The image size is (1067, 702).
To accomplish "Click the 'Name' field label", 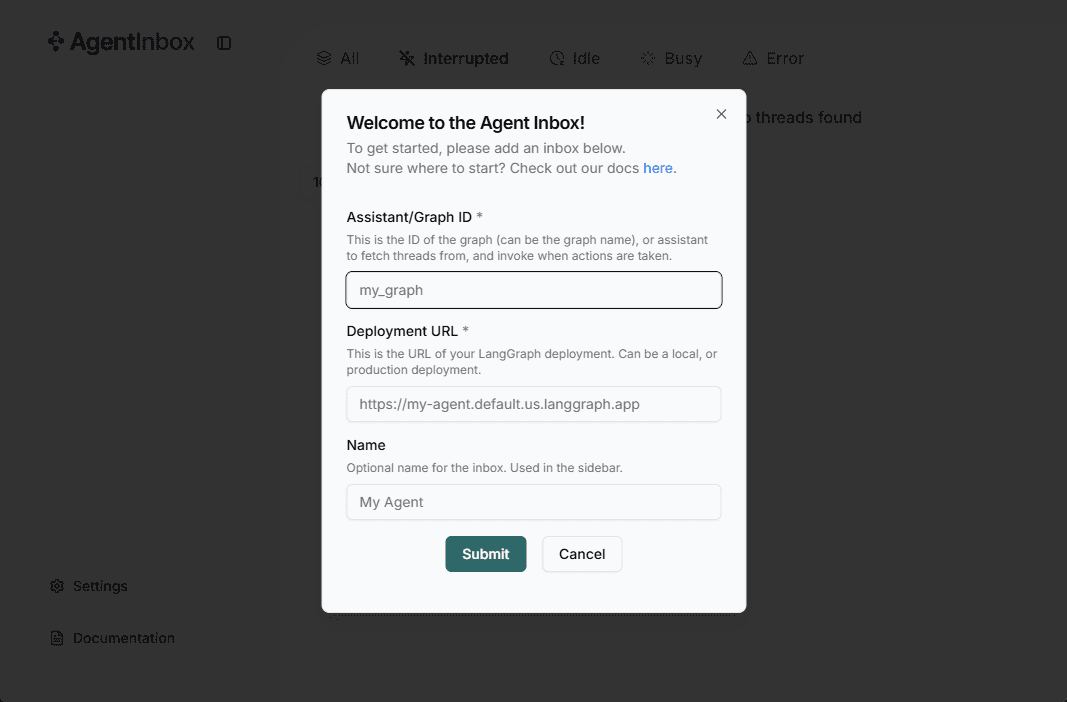I will pos(366,445).
